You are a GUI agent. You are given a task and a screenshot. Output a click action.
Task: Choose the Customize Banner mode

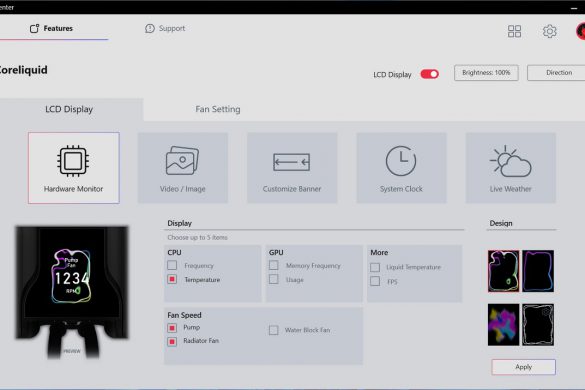pyautogui.click(x=292, y=168)
